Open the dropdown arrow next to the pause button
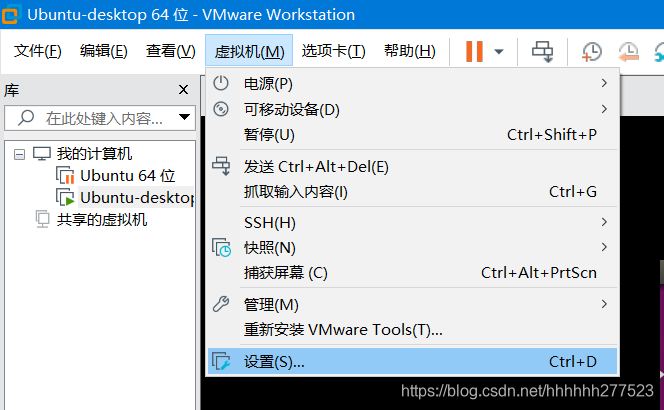 499,52
